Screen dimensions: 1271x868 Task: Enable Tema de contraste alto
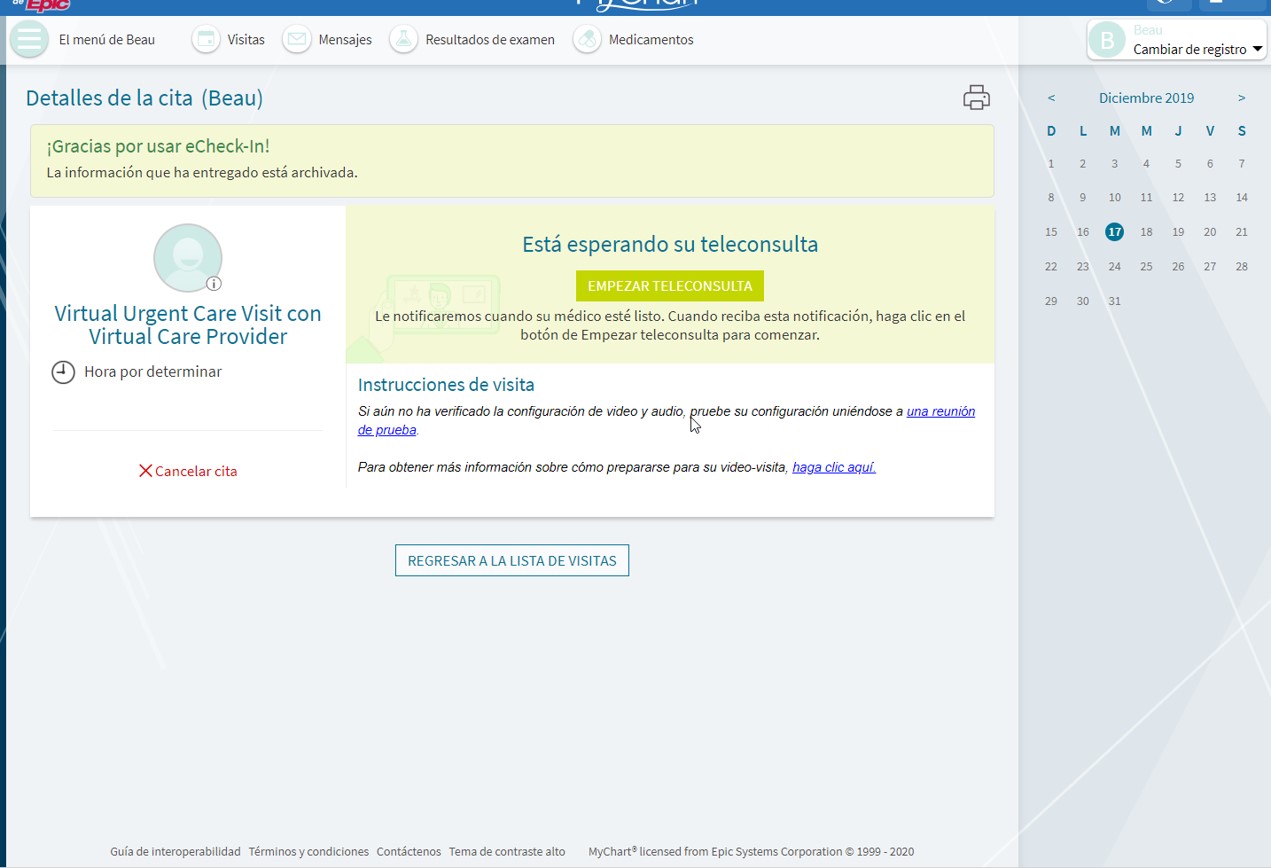[x=507, y=852]
